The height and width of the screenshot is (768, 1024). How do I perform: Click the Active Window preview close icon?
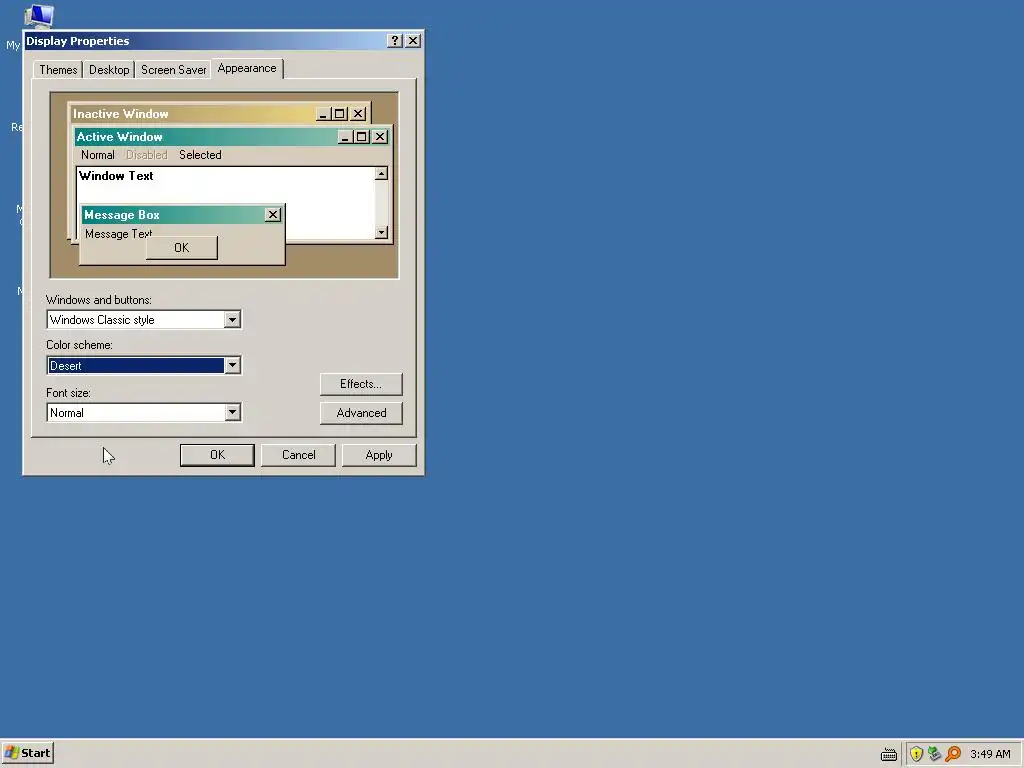click(x=379, y=136)
